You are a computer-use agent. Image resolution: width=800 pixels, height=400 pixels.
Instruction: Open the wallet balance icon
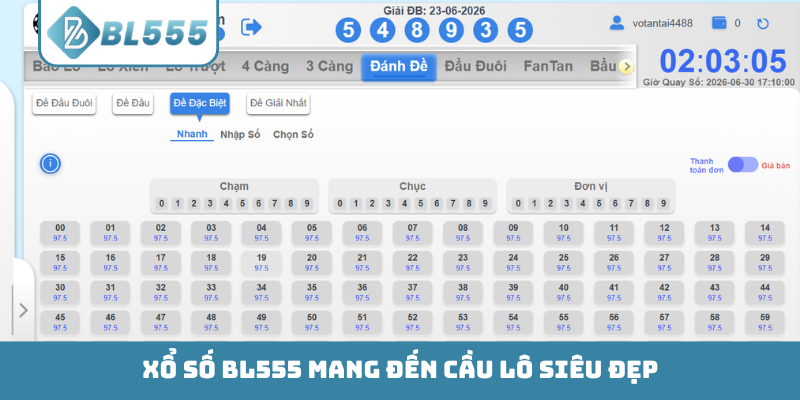click(719, 23)
